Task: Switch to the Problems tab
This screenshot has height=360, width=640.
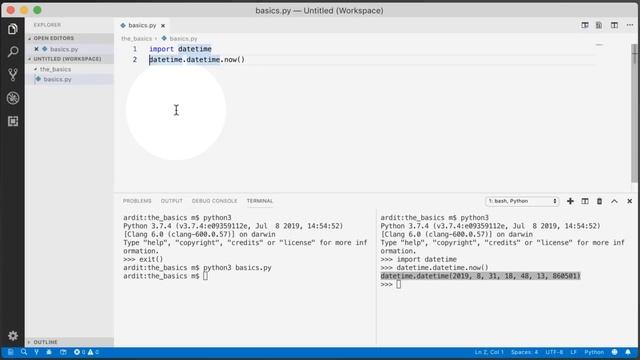Action: click(137, 201)
